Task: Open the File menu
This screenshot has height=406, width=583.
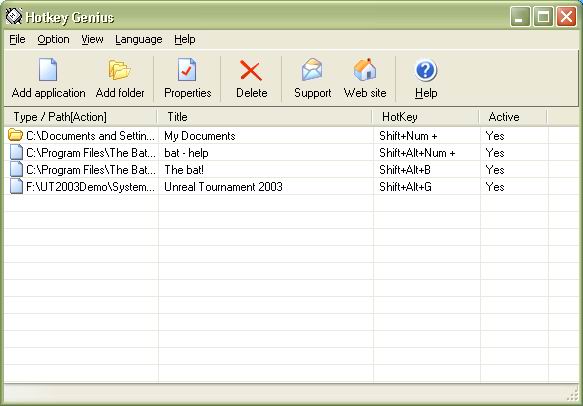Action: 17,39
